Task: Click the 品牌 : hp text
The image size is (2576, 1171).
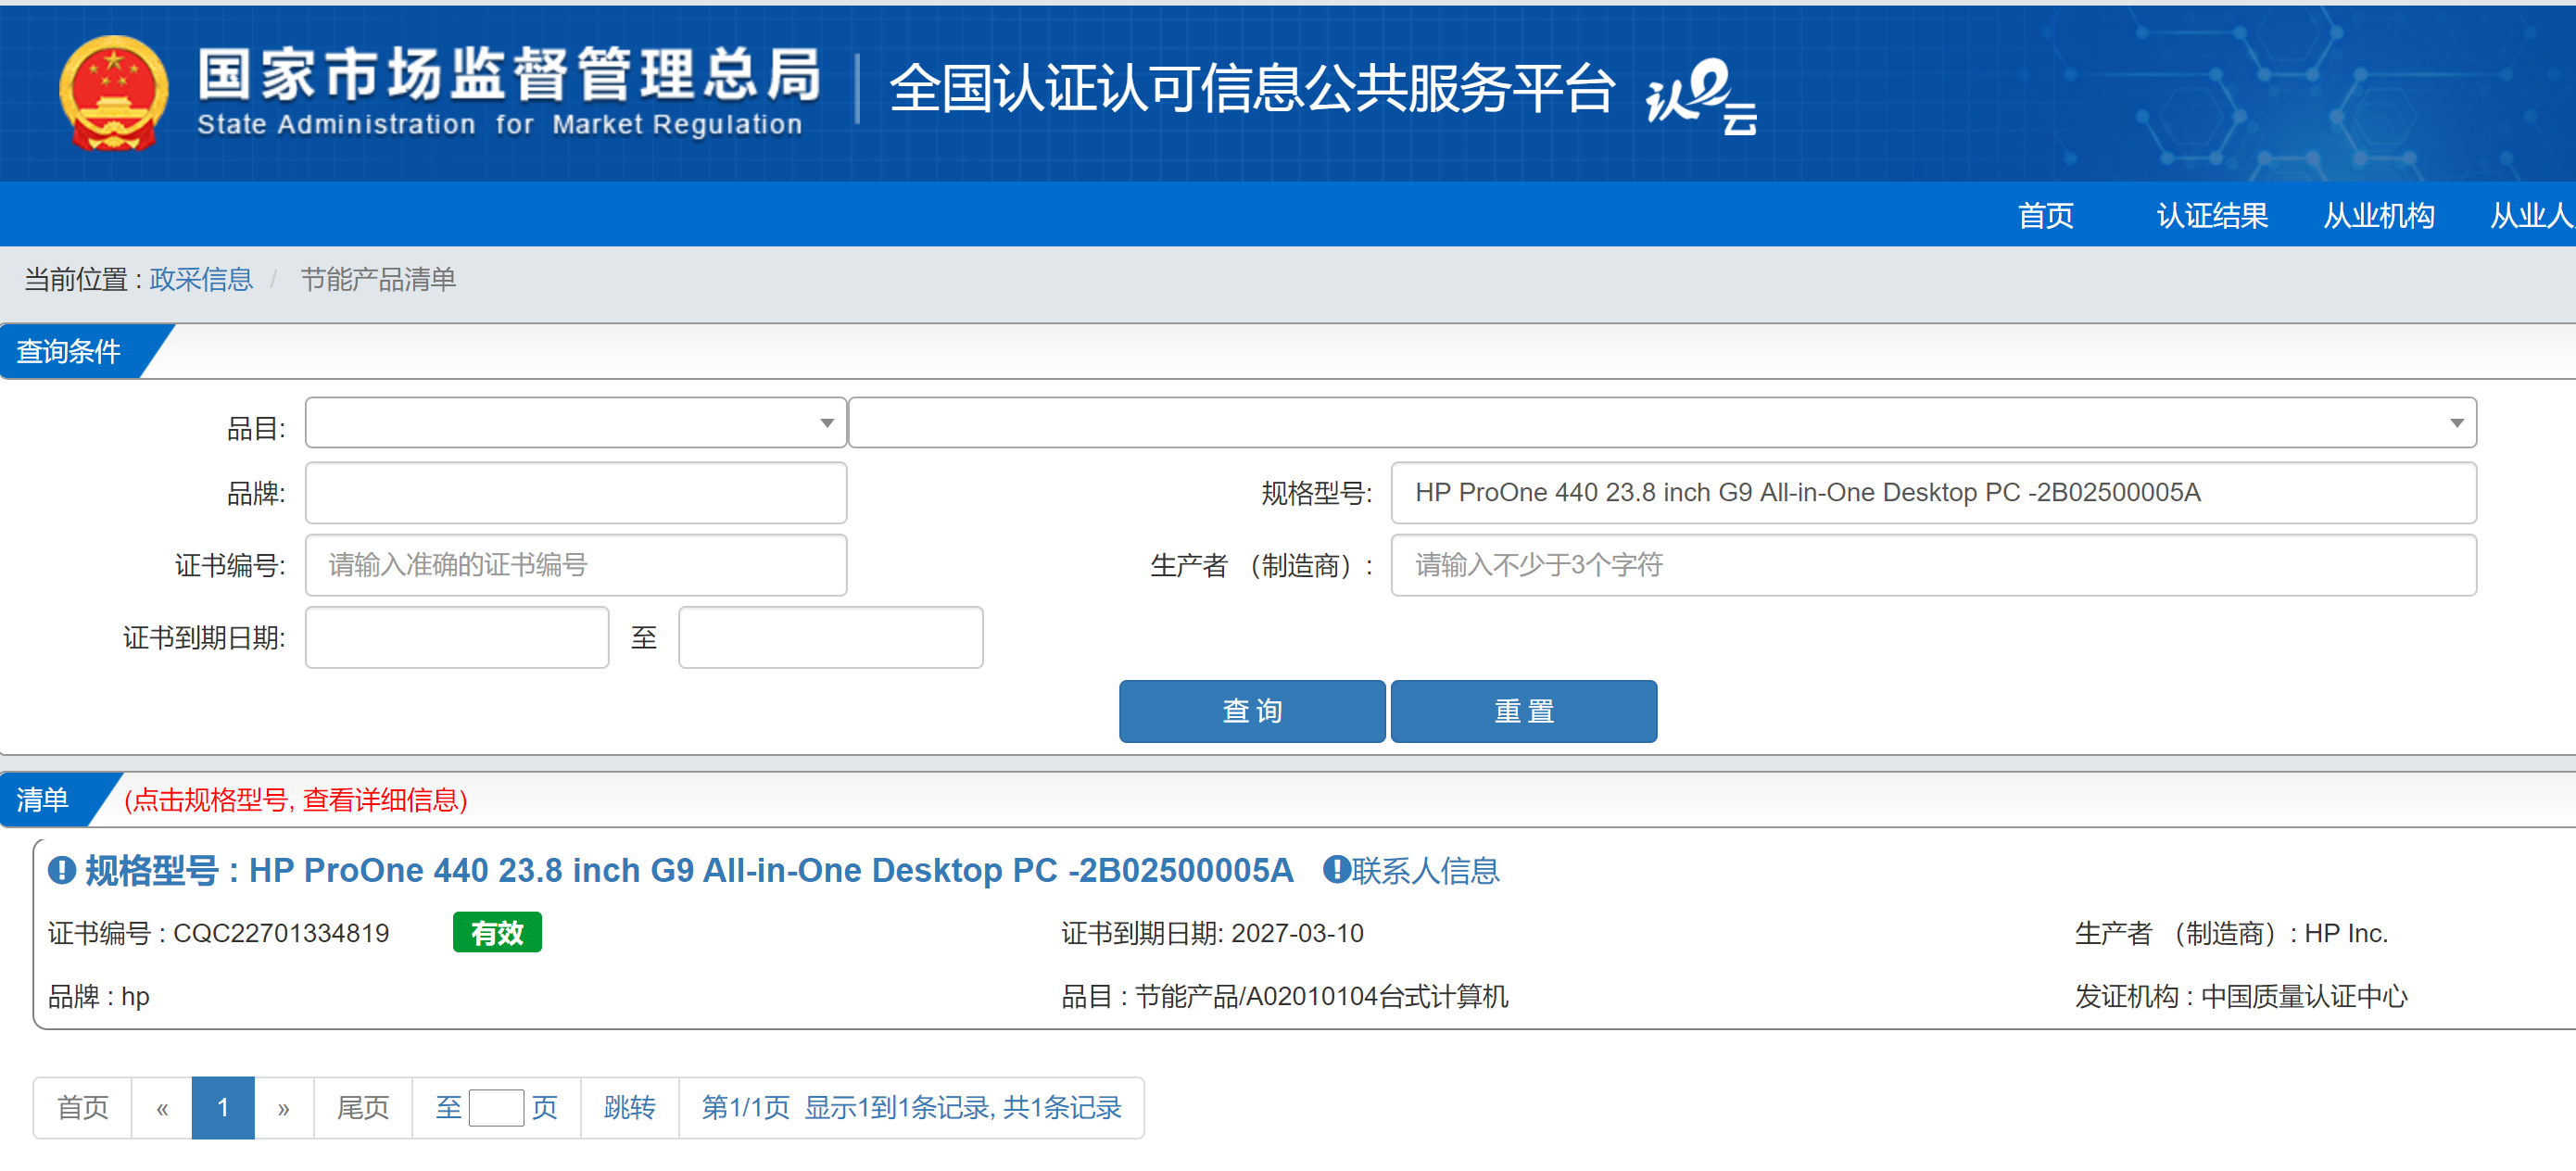Action: (99, 996)
